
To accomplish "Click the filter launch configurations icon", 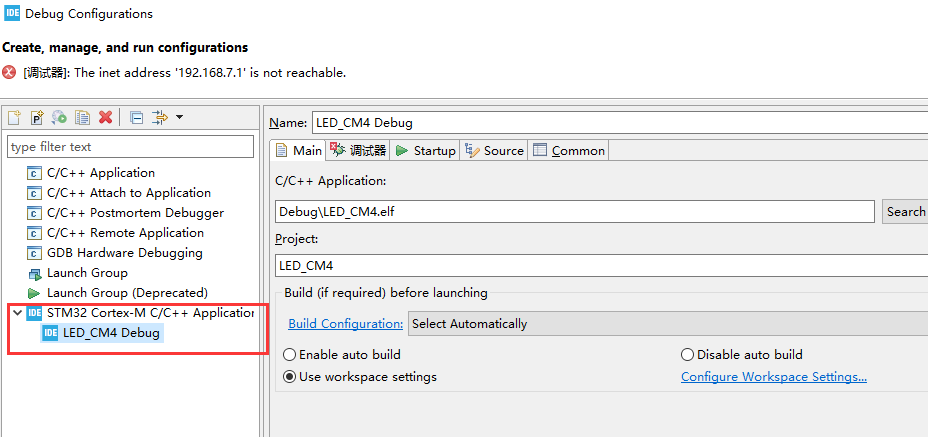I will pos(159,118).
